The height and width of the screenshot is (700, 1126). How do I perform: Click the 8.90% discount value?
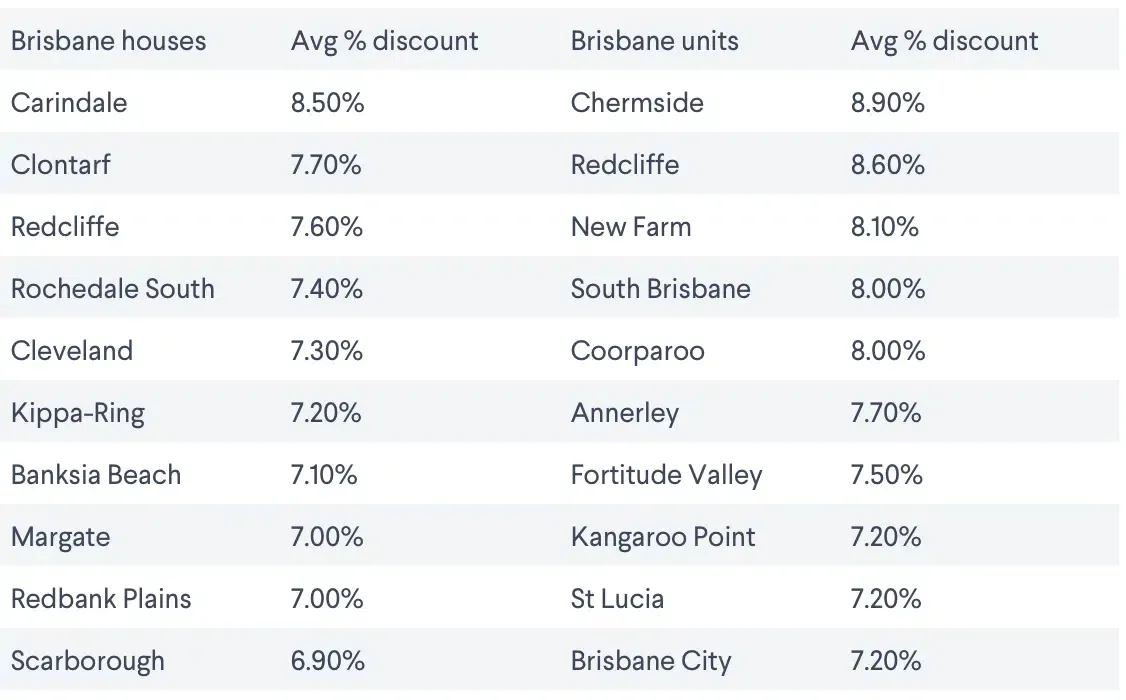click(887, 103)
